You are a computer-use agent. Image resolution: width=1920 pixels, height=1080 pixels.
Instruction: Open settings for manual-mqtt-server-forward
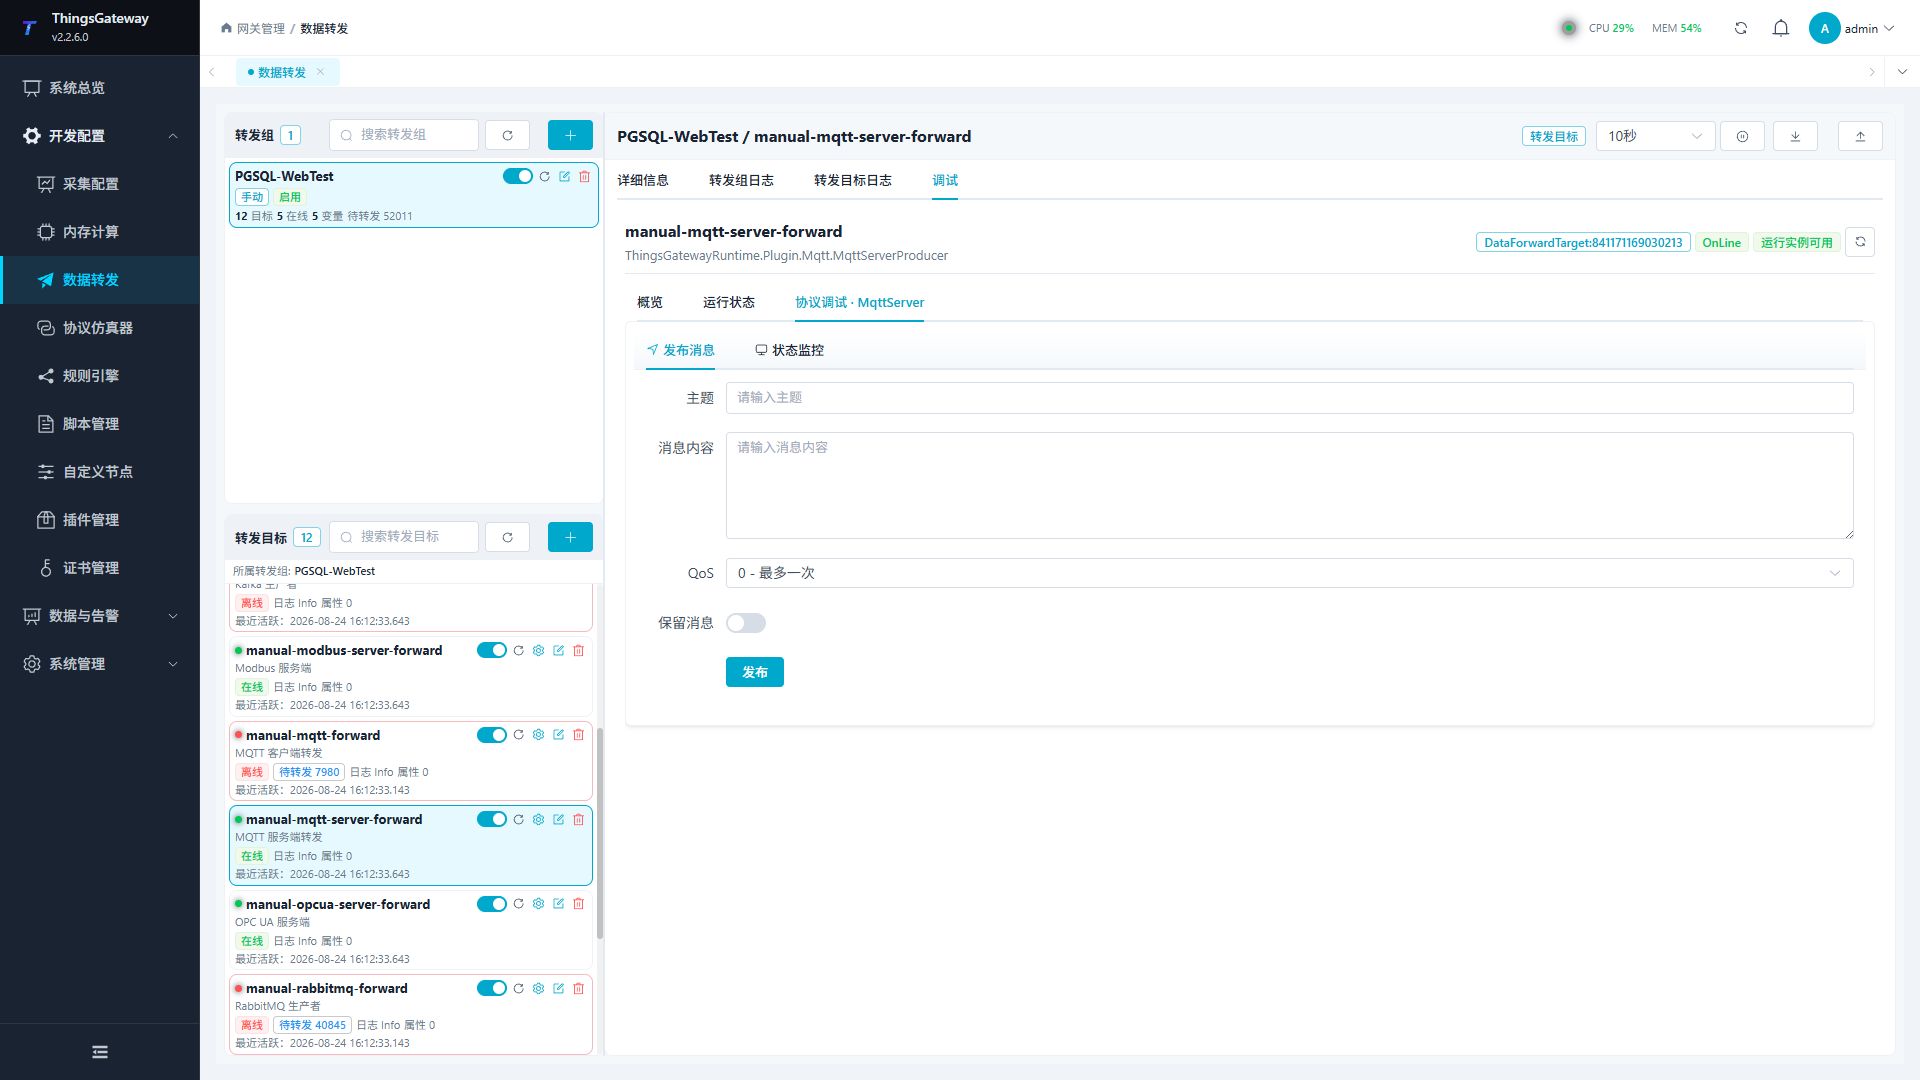(x=539, y=819)
